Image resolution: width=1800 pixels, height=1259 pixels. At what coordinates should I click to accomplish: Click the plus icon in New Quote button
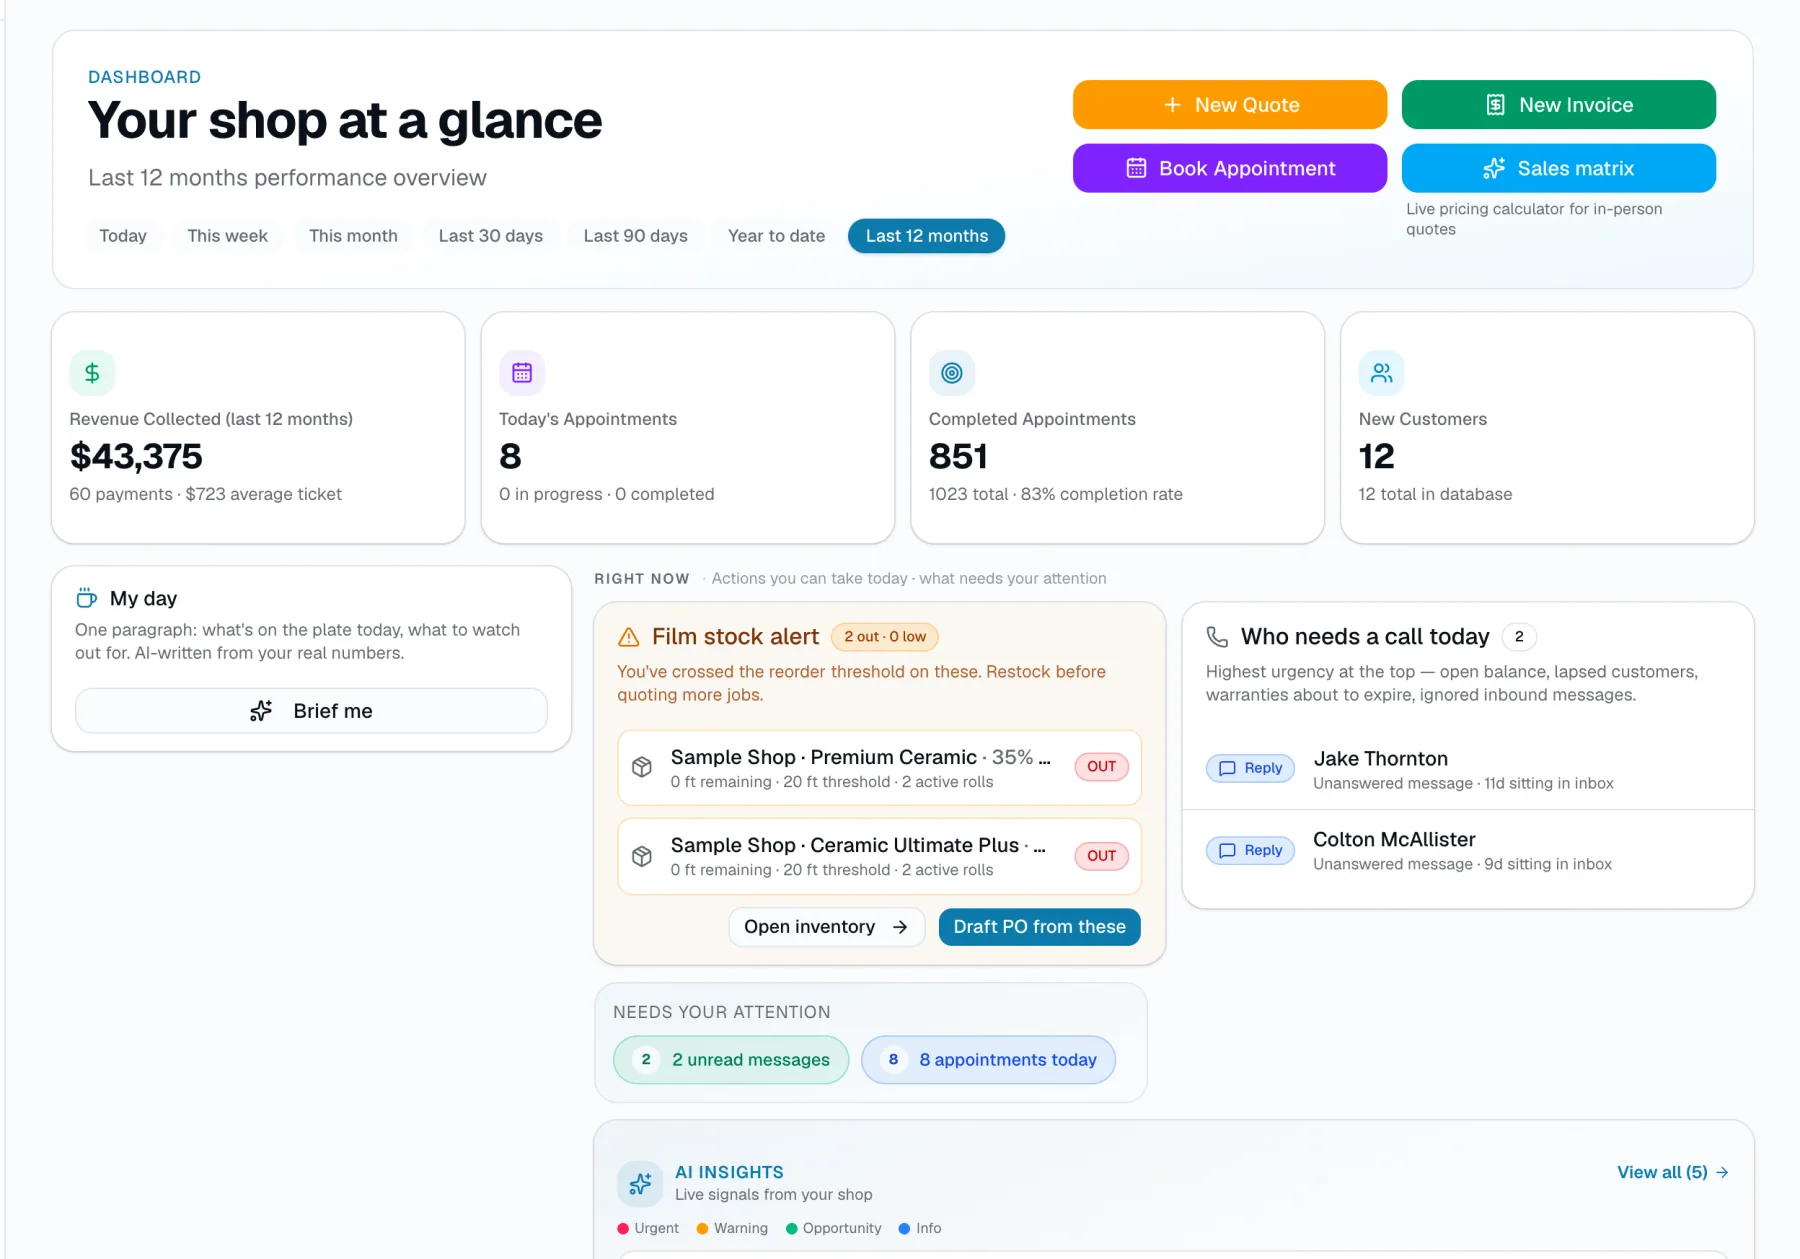click(1173, 105)
